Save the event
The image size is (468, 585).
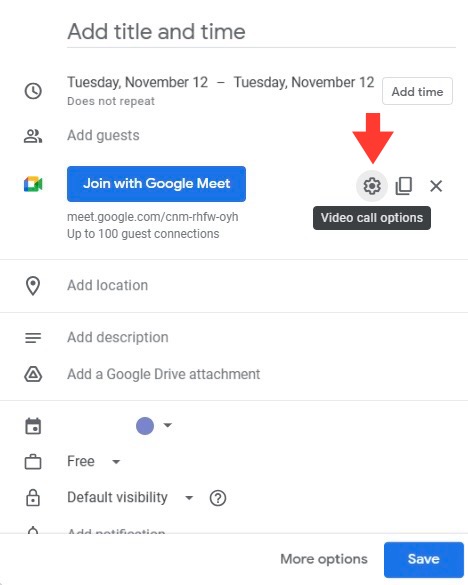coord(424,559)
